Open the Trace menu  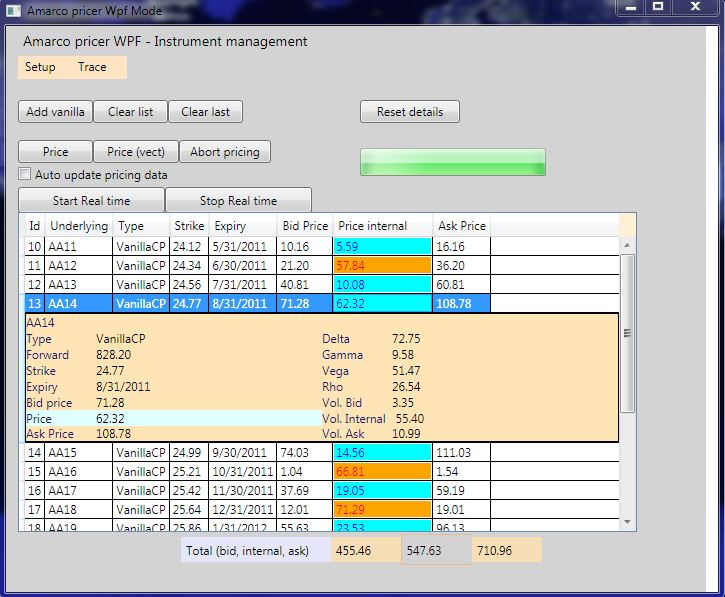click(x=92, y=67)
